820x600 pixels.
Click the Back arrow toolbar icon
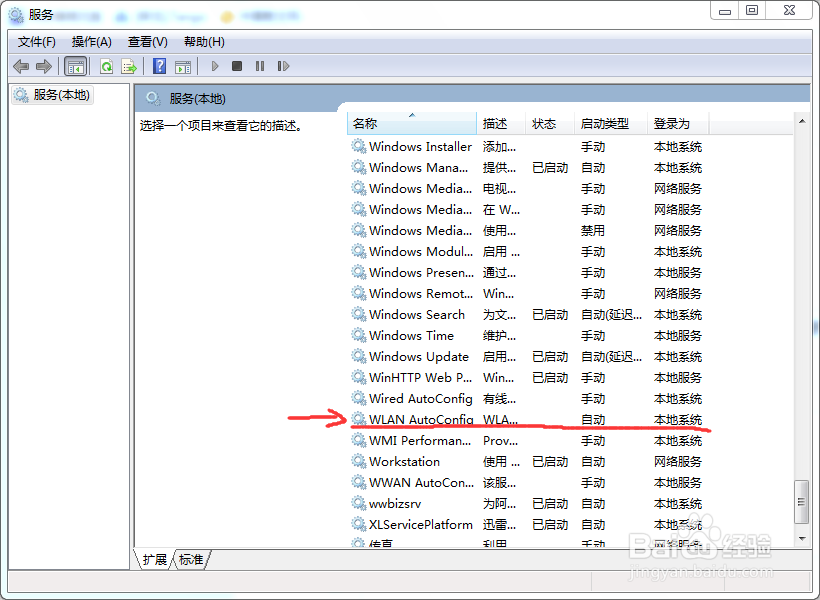(21, 66)
